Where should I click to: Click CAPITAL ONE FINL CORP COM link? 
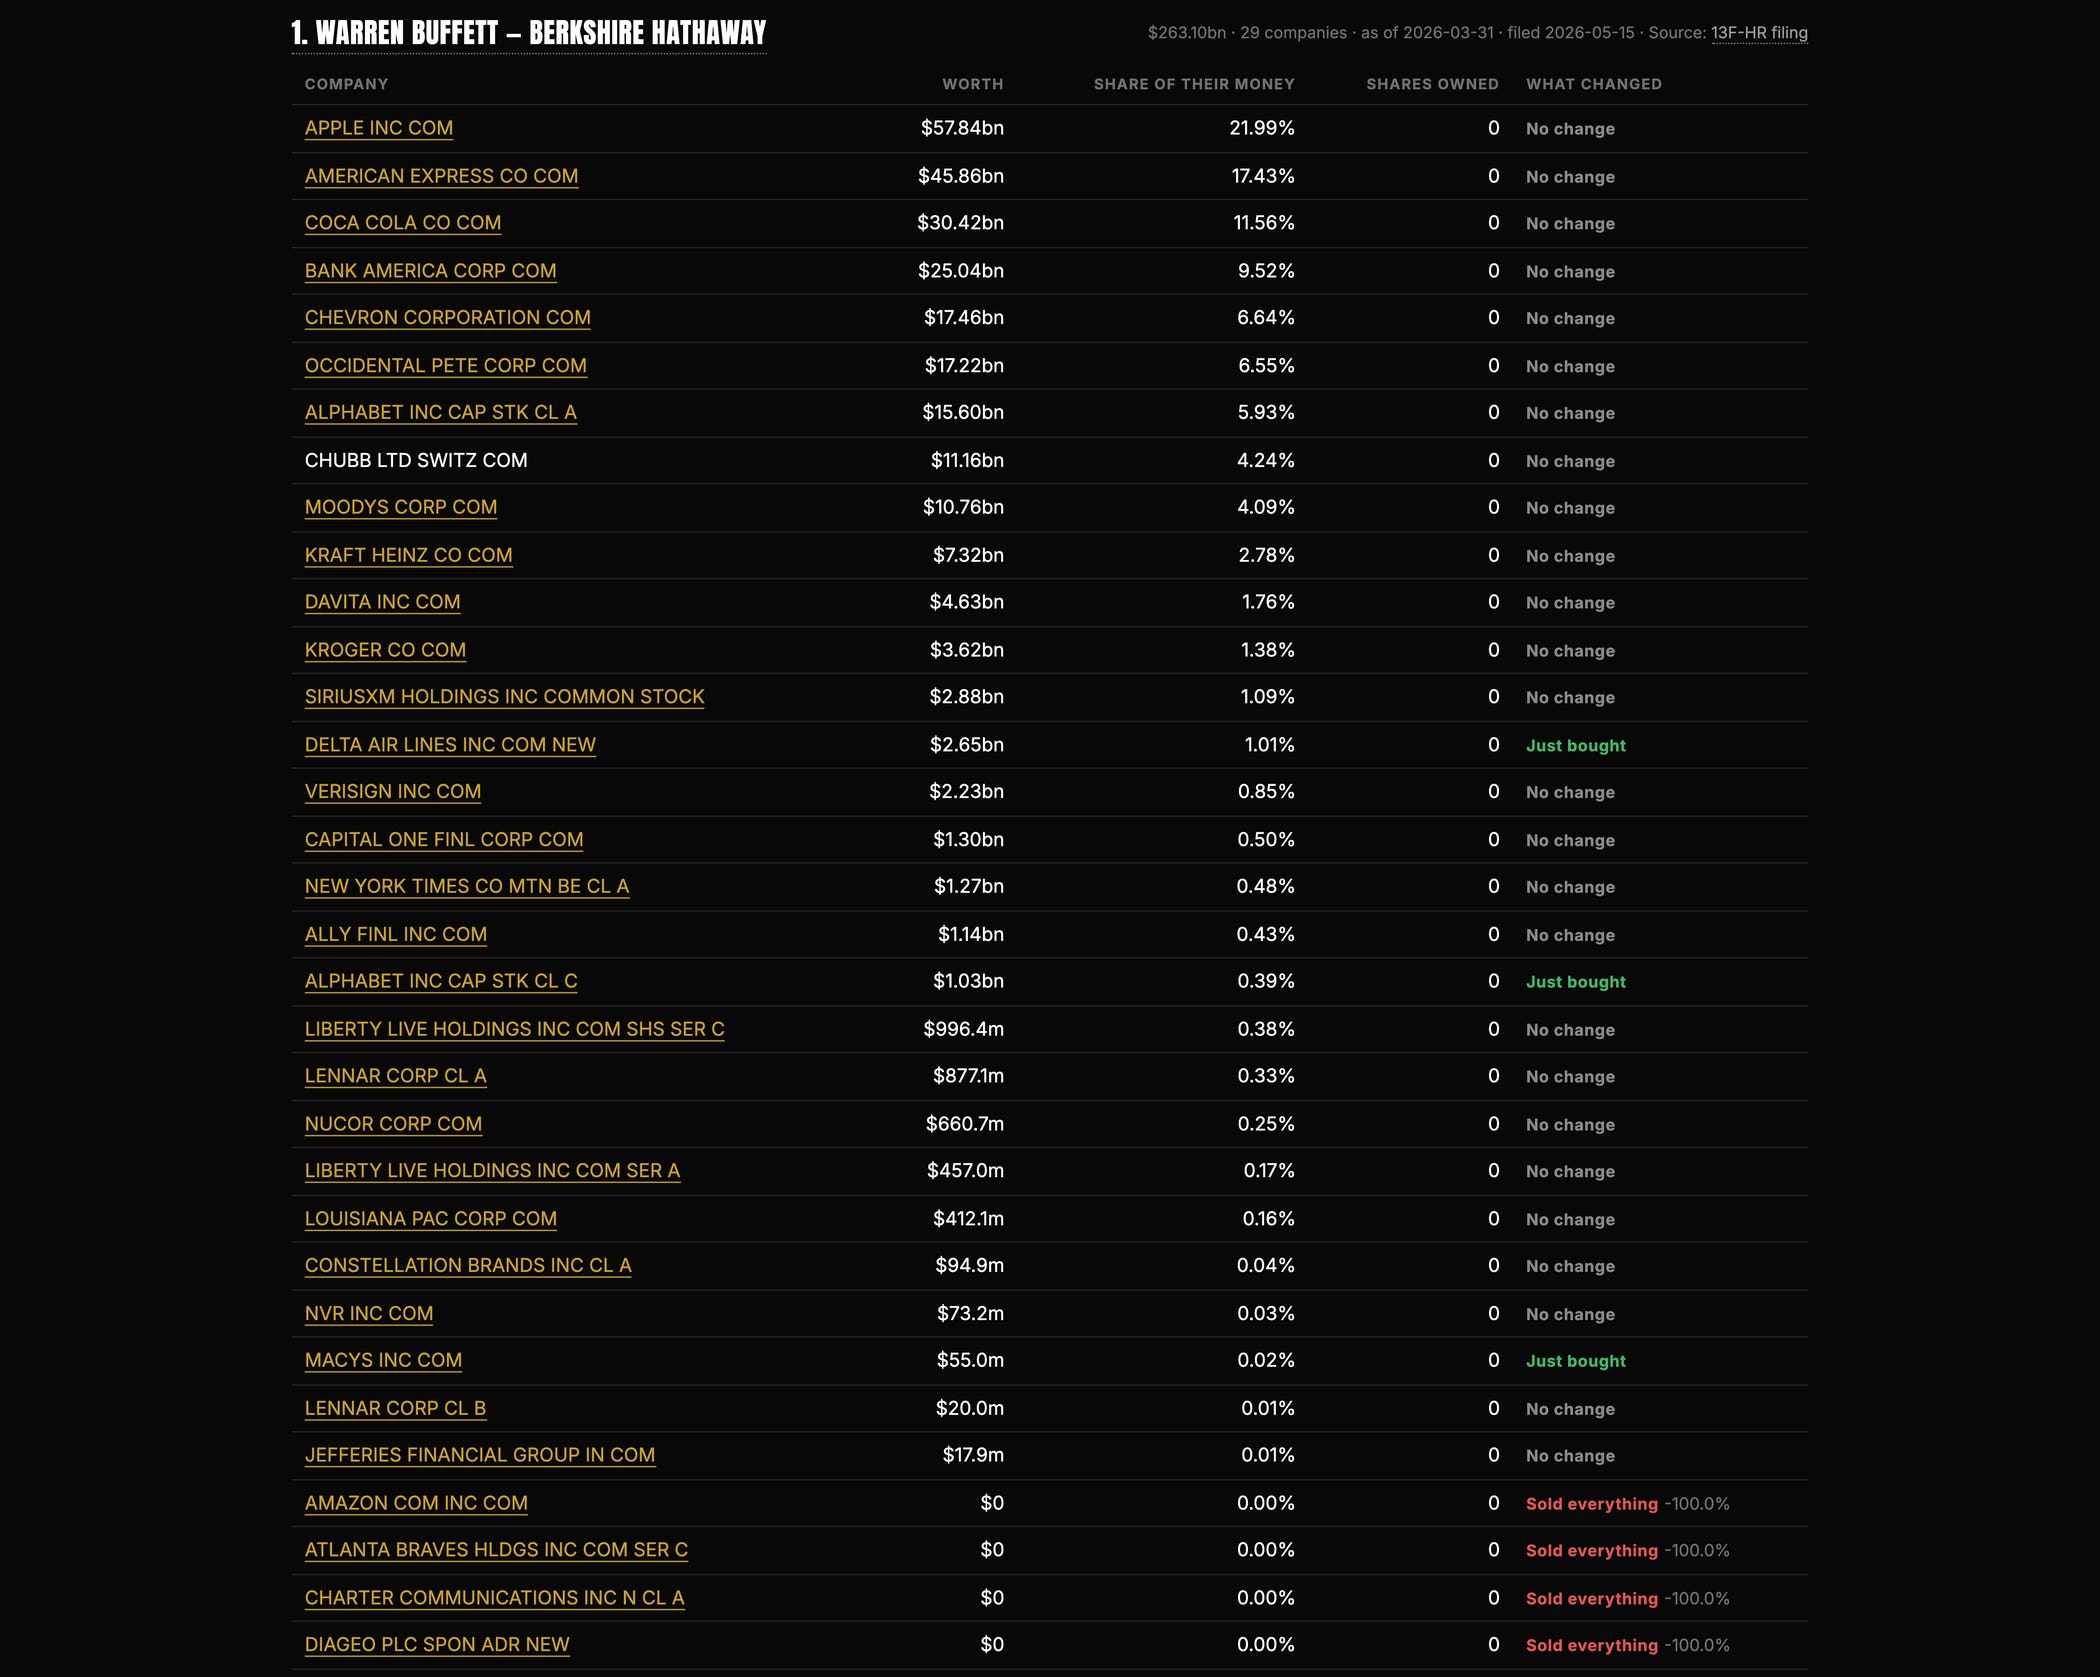(444, 840)
